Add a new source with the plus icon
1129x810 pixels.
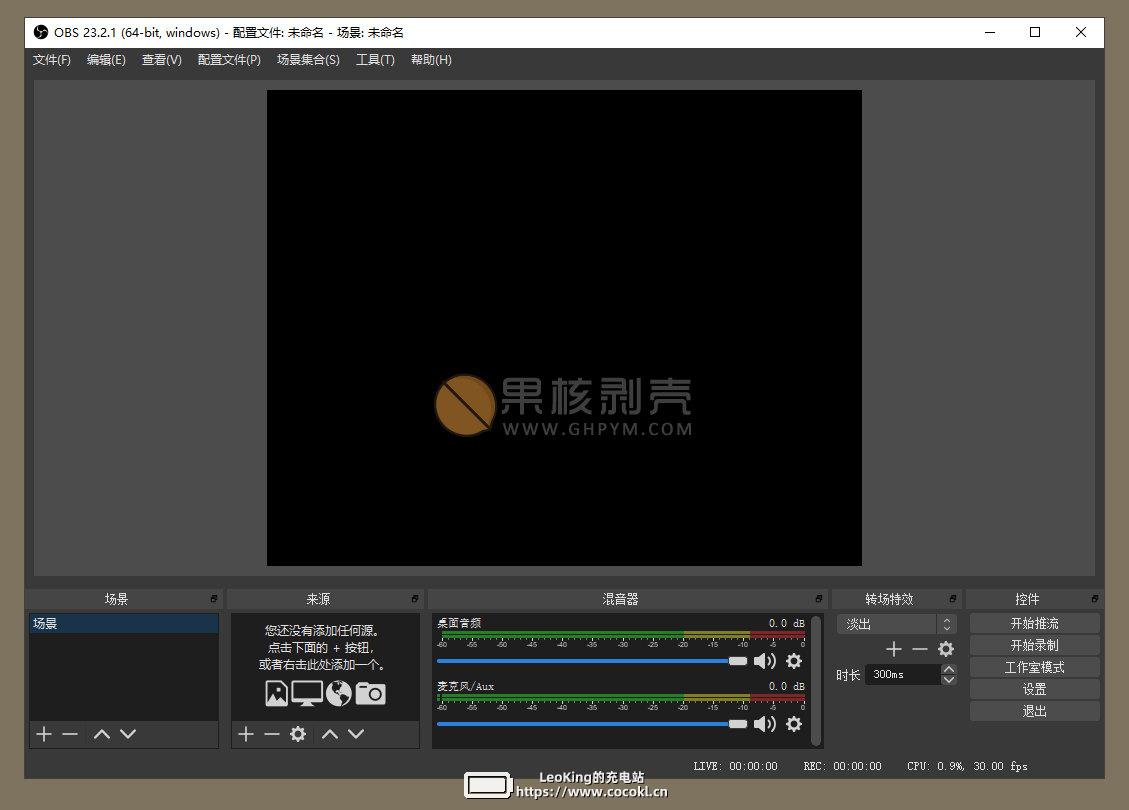(246, 734)
